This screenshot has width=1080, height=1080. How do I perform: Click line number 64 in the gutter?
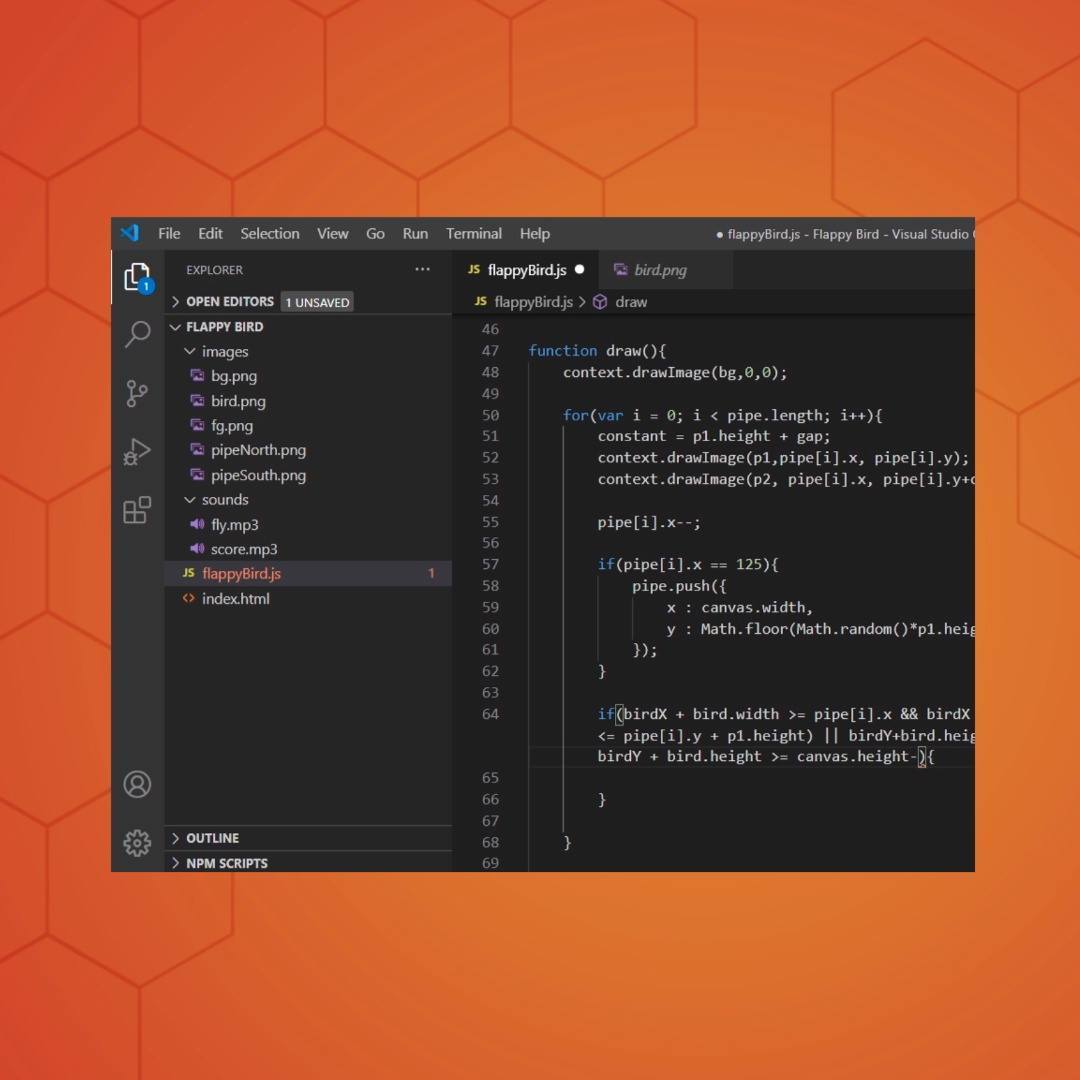490,714
